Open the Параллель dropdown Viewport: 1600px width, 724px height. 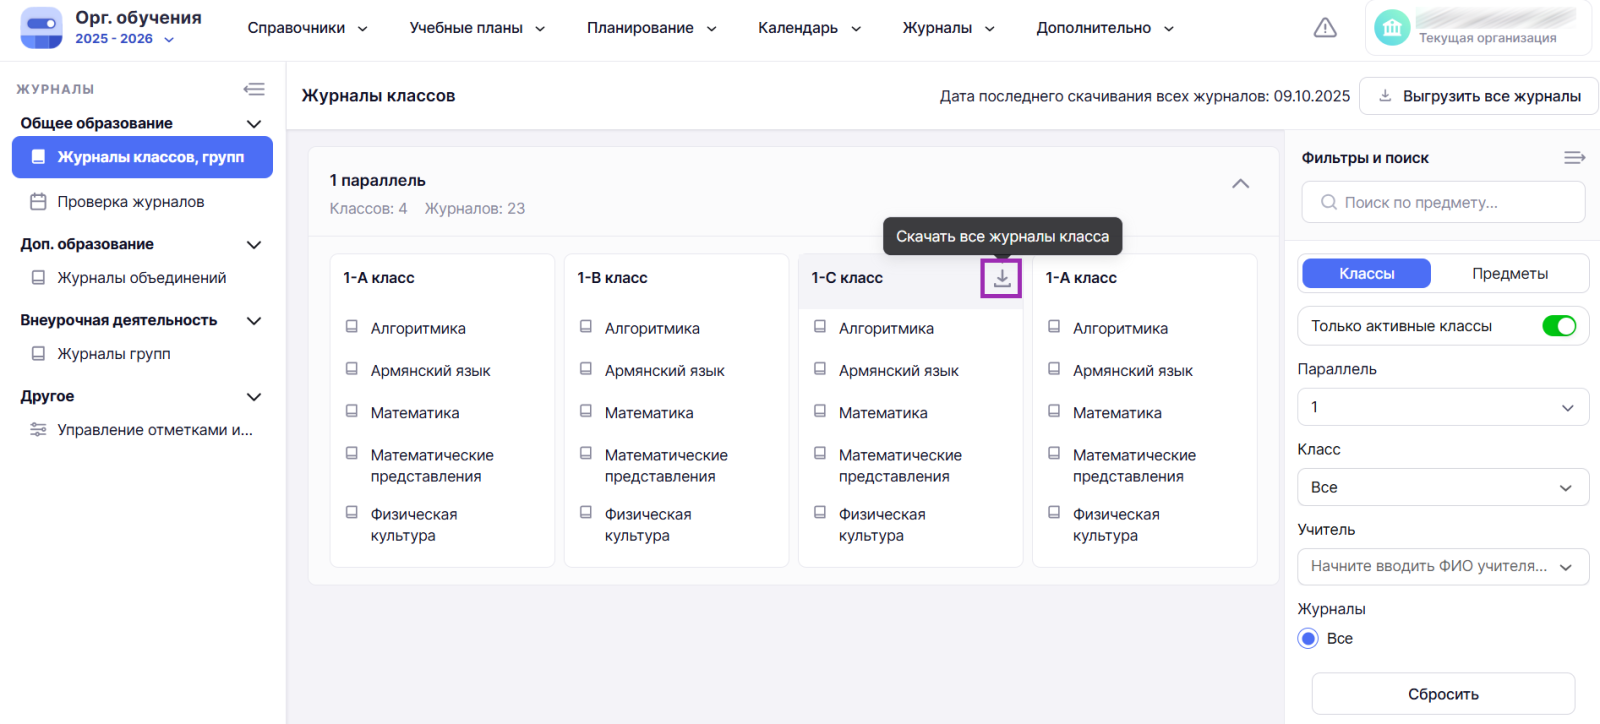point(1442,407)
